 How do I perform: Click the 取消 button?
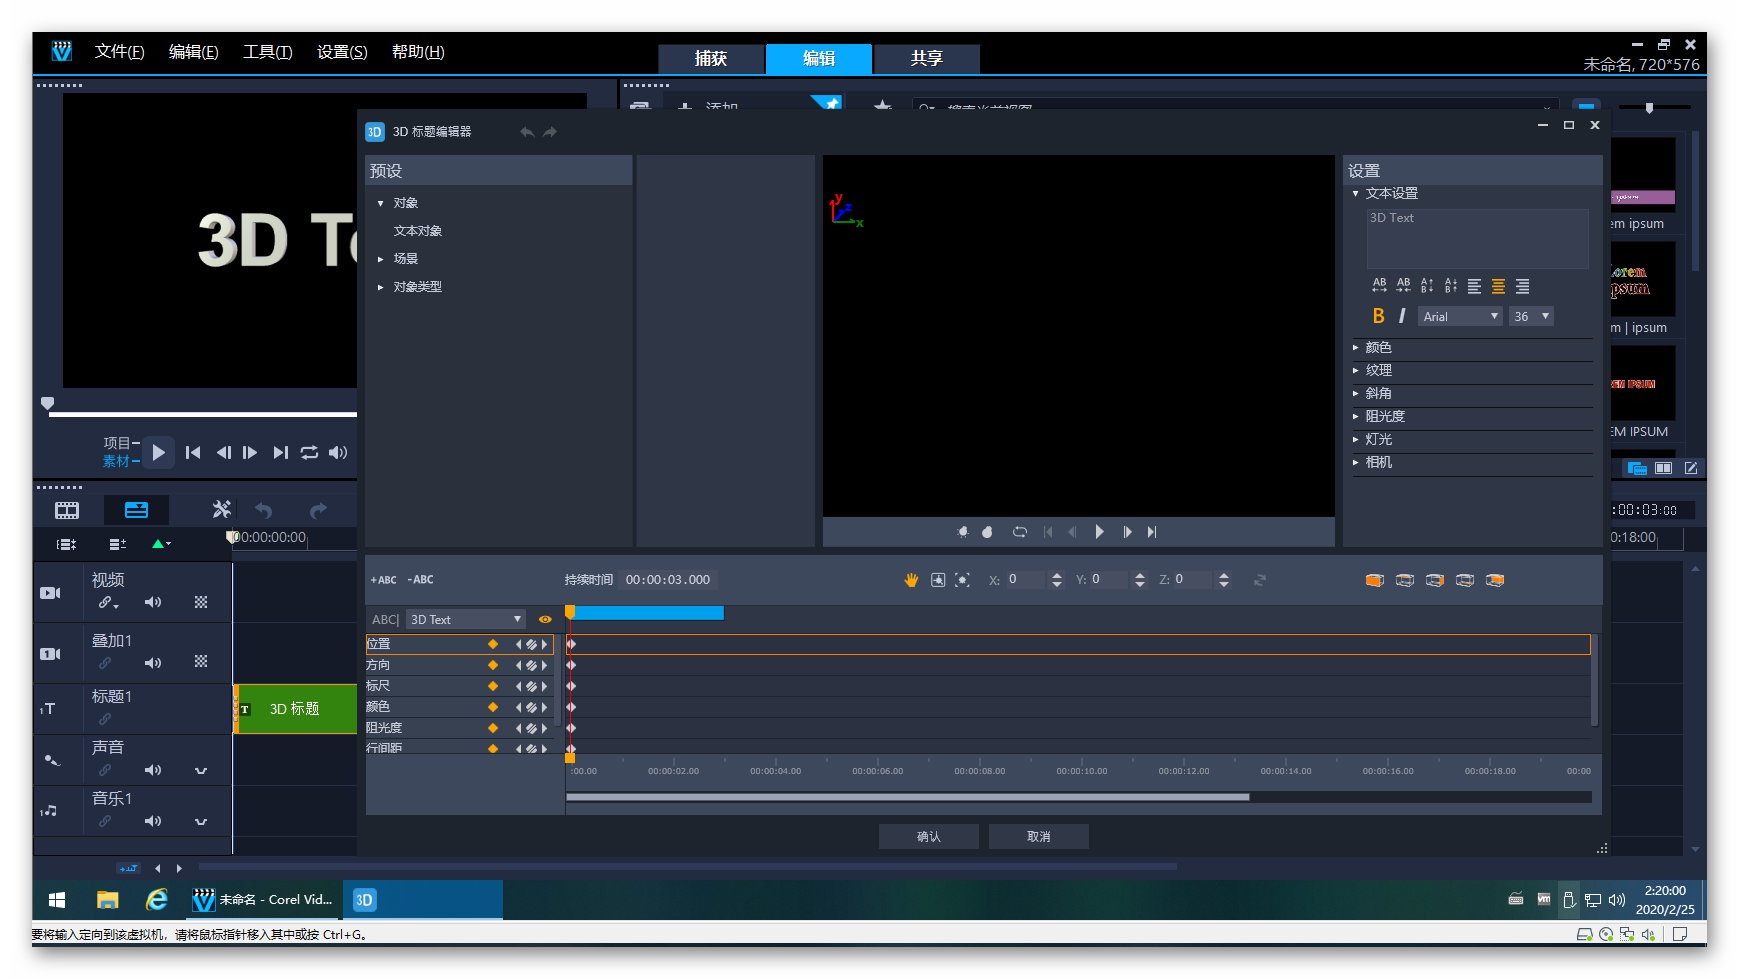pyautogui.click(x=1038, y=837)
